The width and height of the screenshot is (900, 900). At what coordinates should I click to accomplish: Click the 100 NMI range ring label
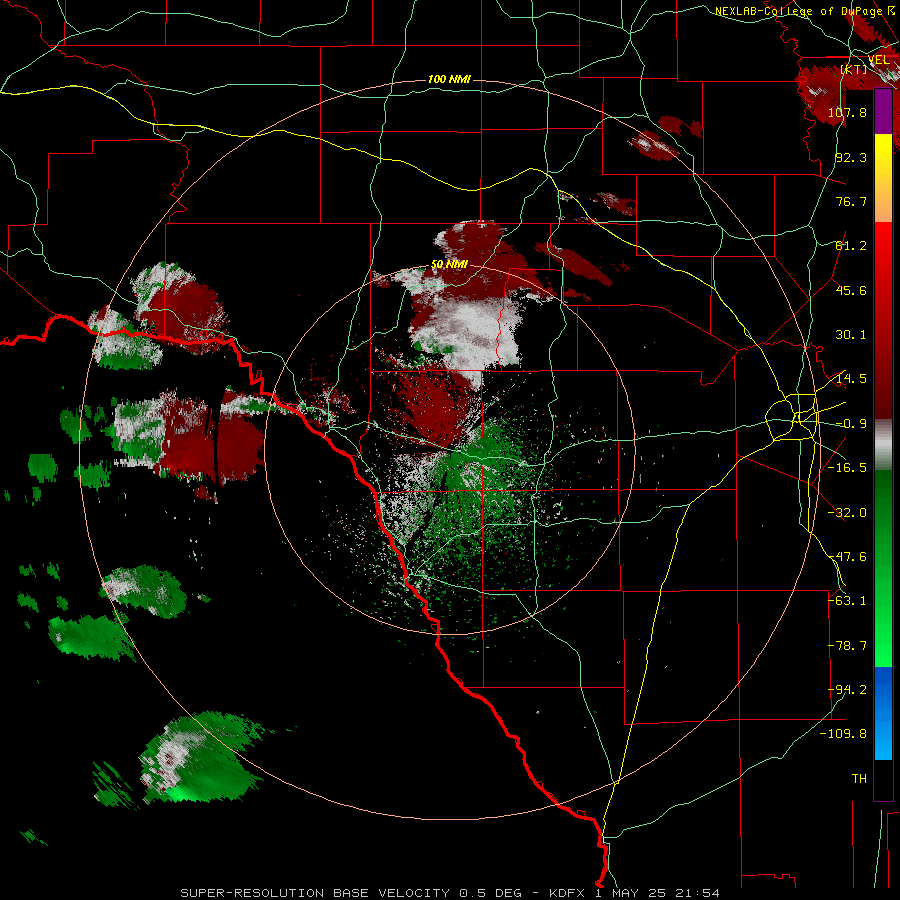pos(449,79)
